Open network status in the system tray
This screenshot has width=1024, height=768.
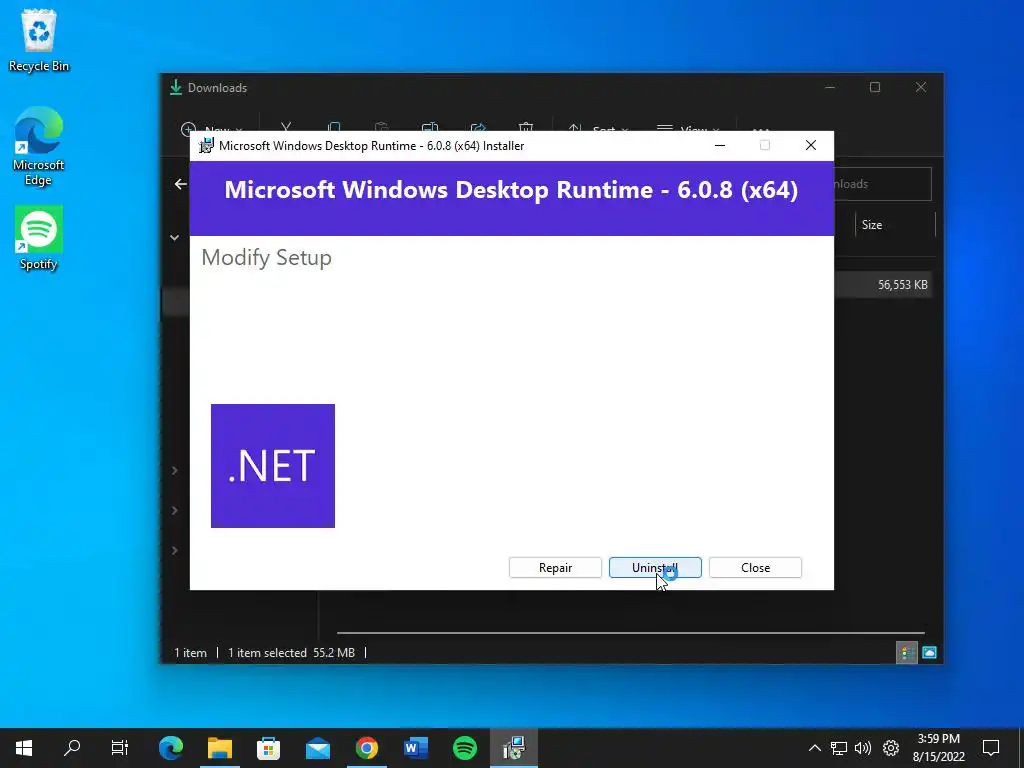tap(839, 748)
